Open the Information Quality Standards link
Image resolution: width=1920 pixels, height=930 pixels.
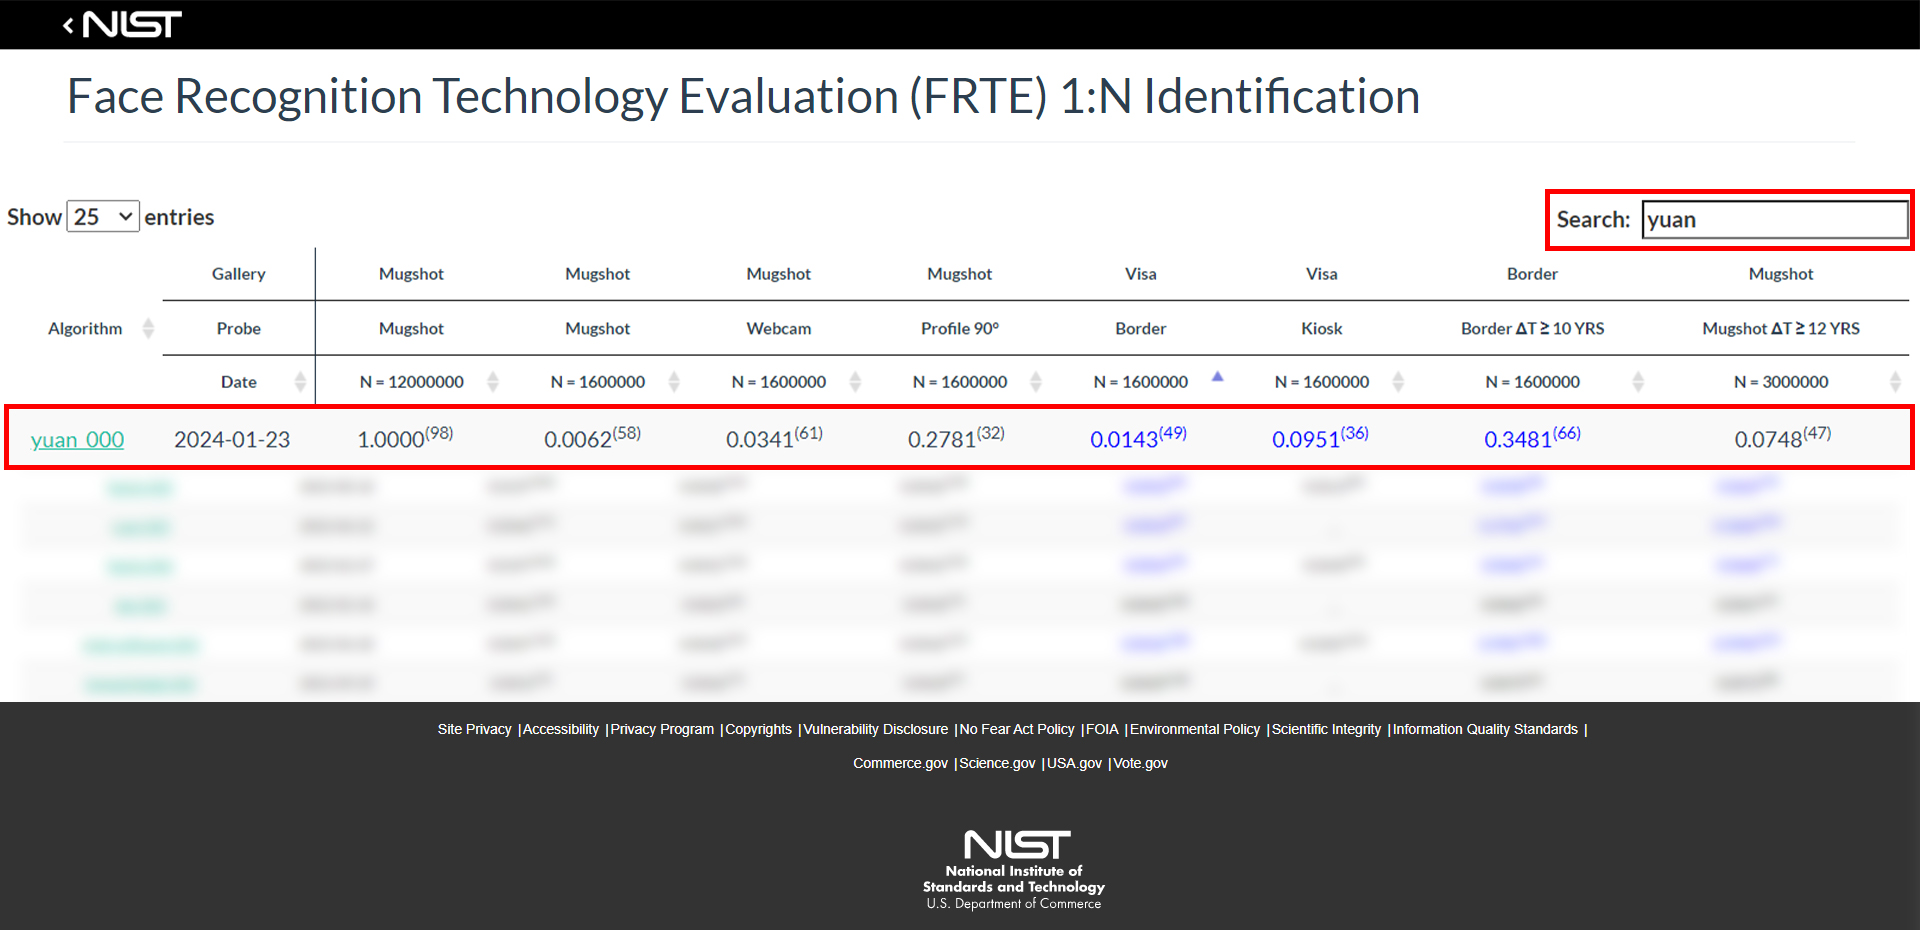1485,729
